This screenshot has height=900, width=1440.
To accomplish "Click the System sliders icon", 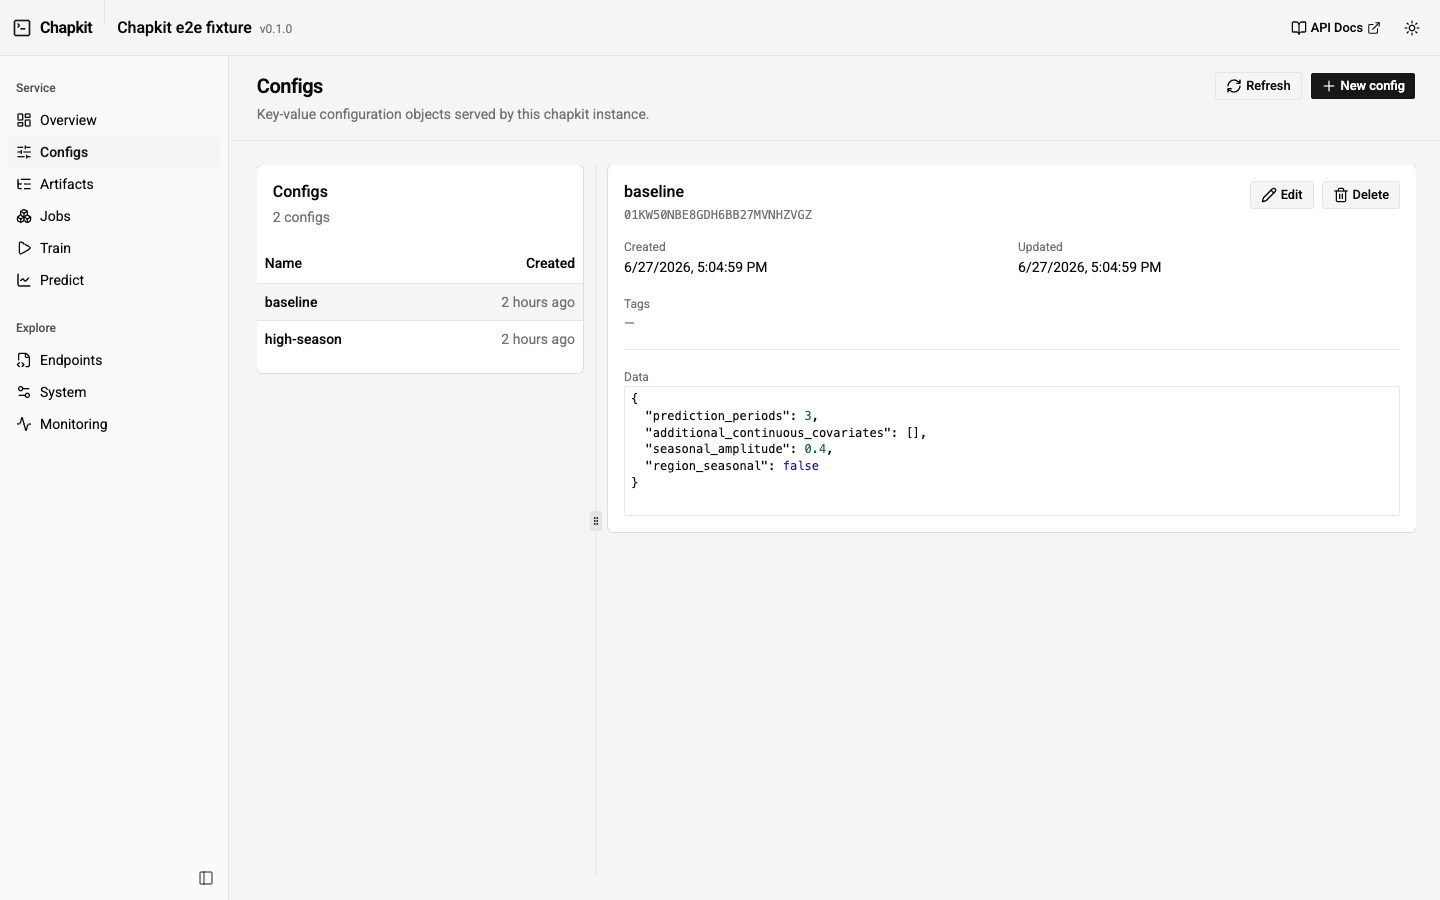I will pos(24,392).
